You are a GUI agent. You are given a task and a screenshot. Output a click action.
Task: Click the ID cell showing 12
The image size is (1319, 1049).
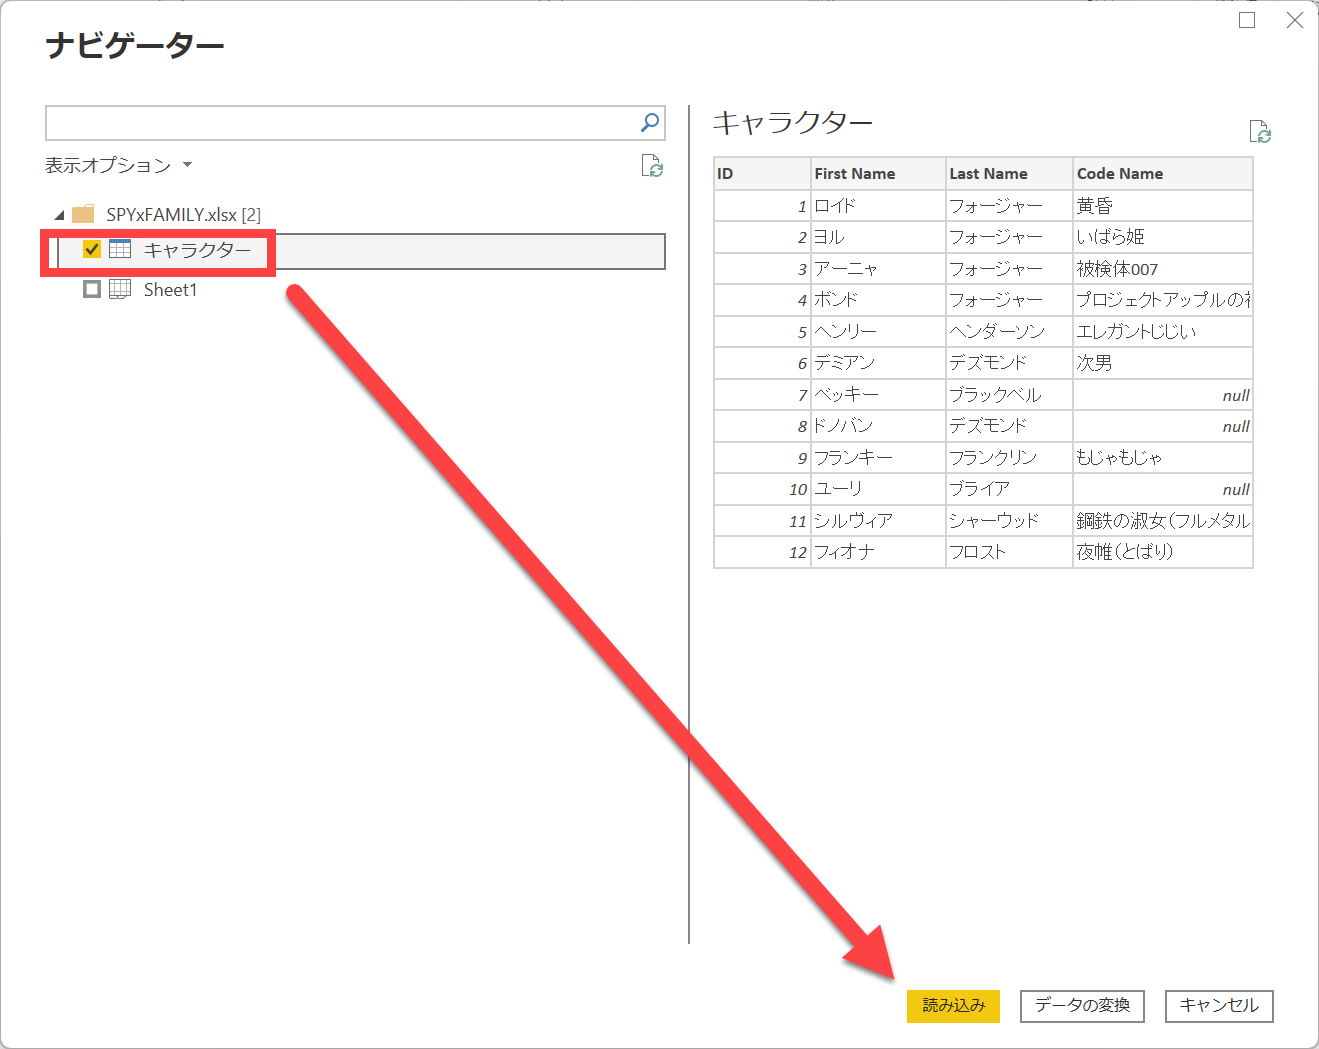click(762, 552)
